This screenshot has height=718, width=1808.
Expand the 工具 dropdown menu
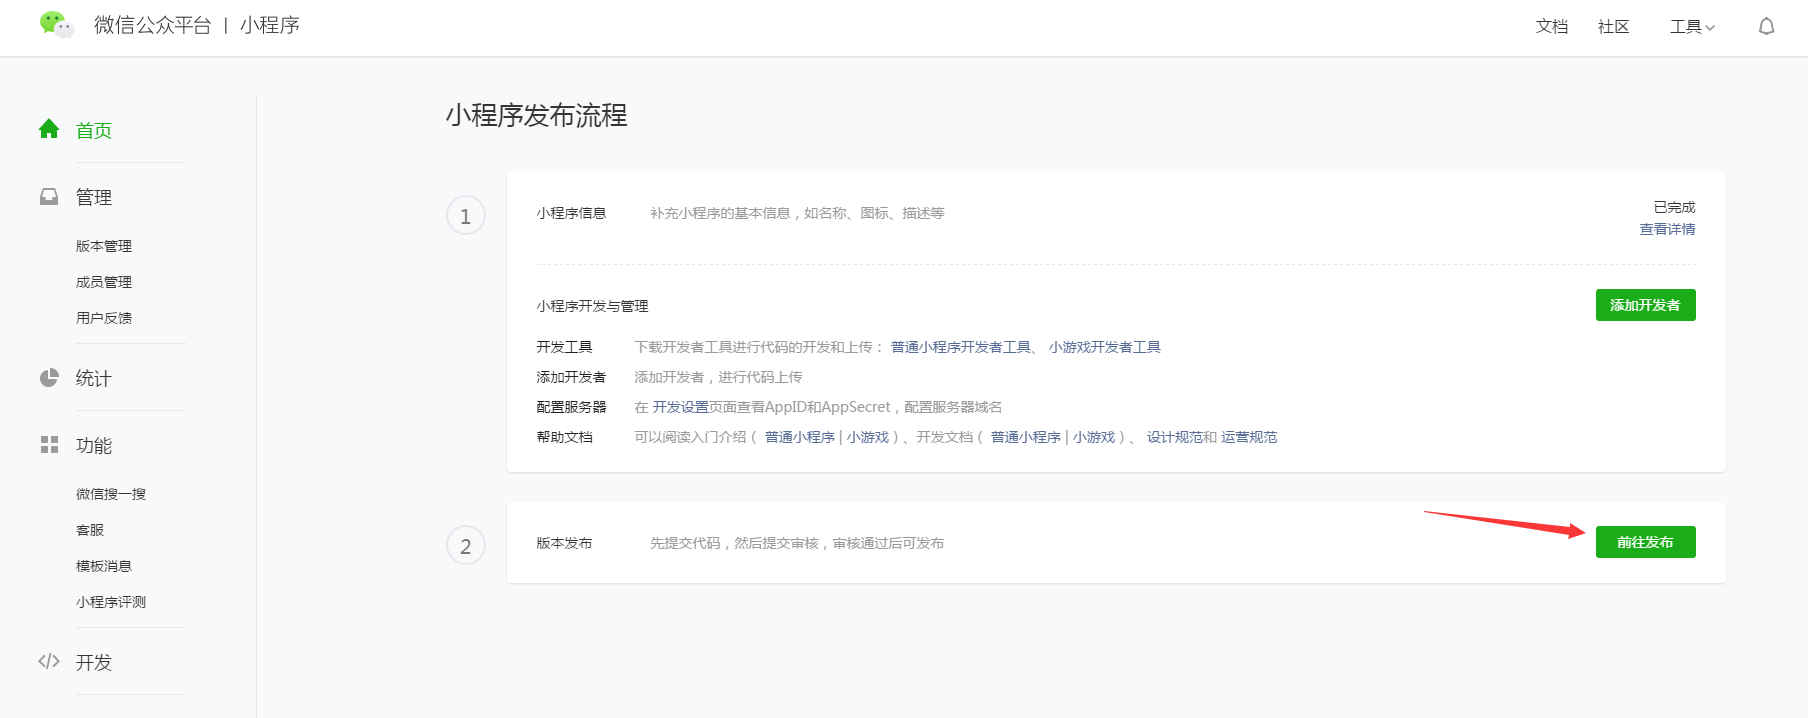coord(1692,27)
